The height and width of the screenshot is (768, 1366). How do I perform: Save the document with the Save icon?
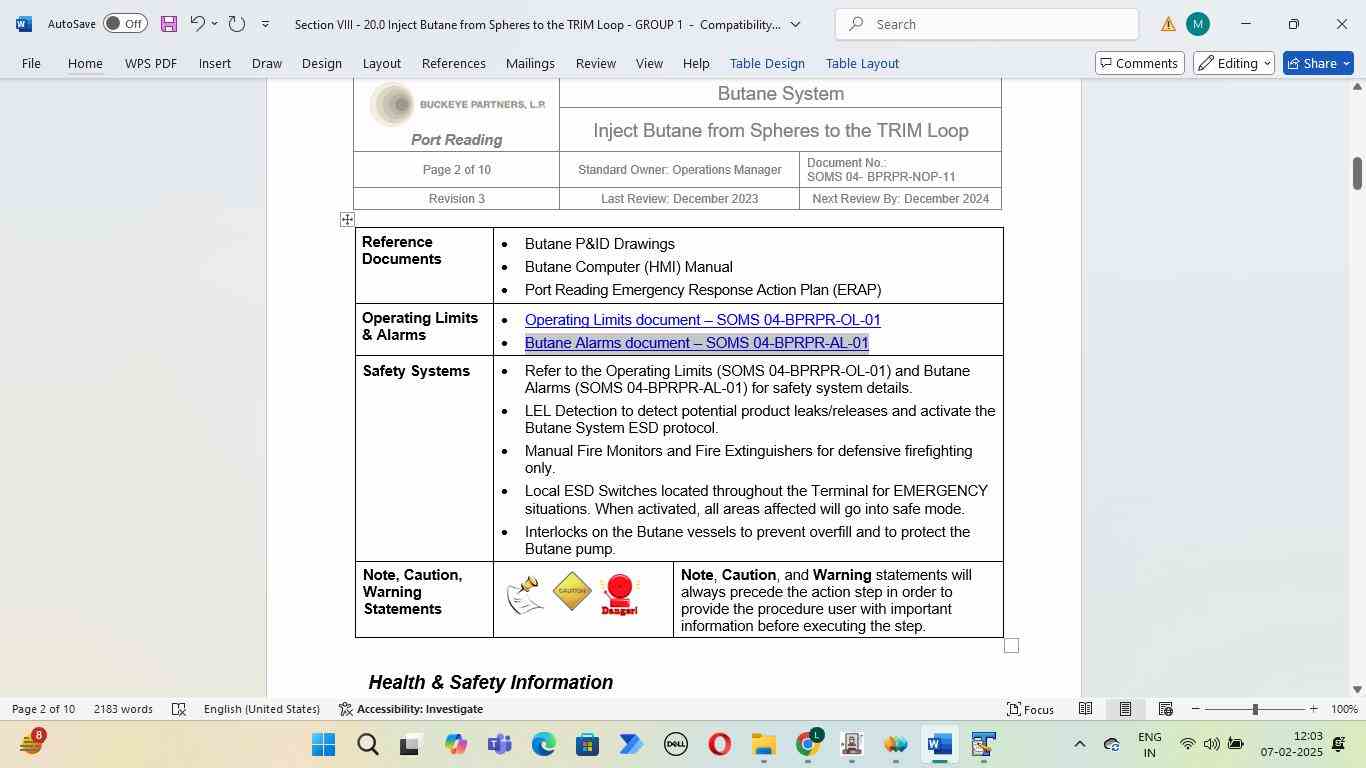click(x=169, y=24)
